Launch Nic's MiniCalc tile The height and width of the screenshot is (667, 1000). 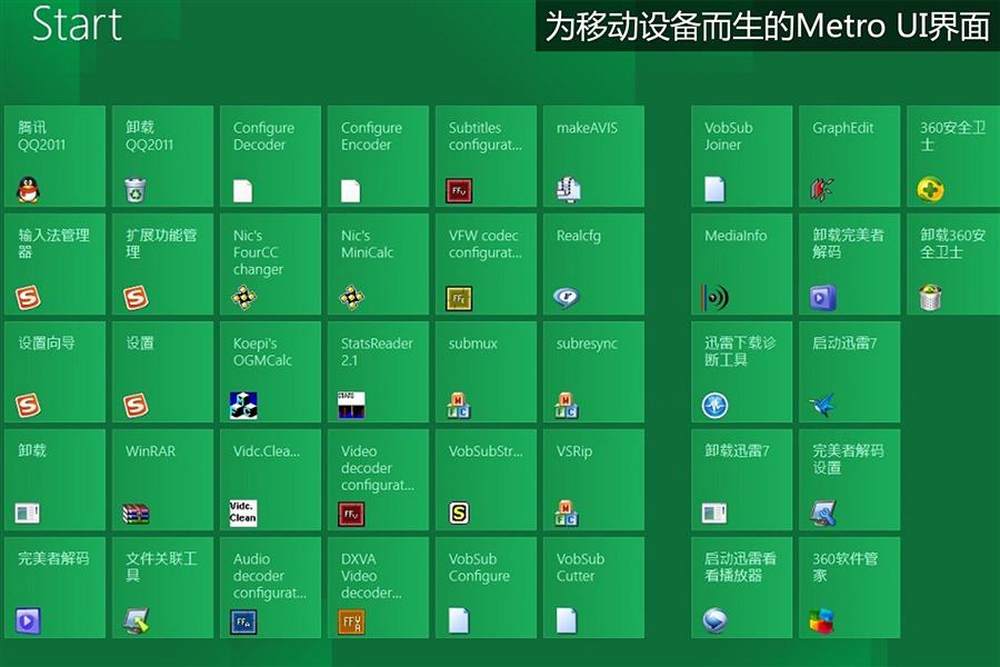coord(378,264)
